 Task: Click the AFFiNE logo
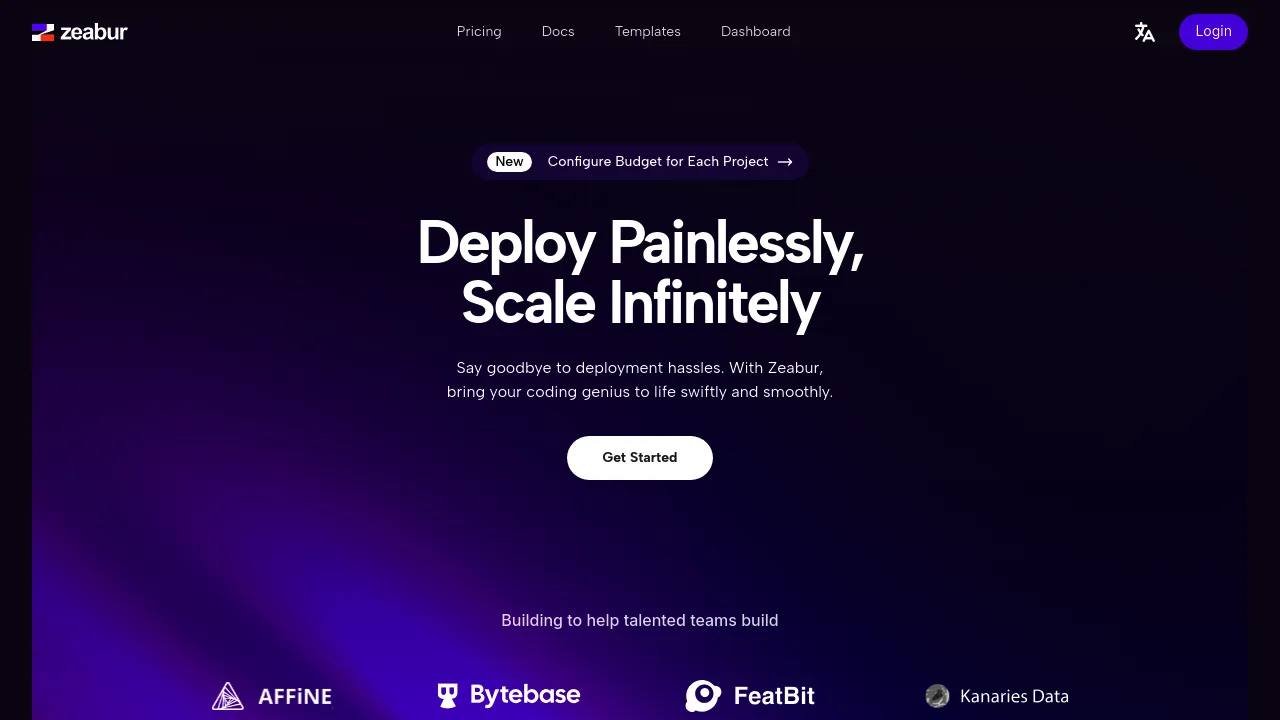tap(272, 696)
